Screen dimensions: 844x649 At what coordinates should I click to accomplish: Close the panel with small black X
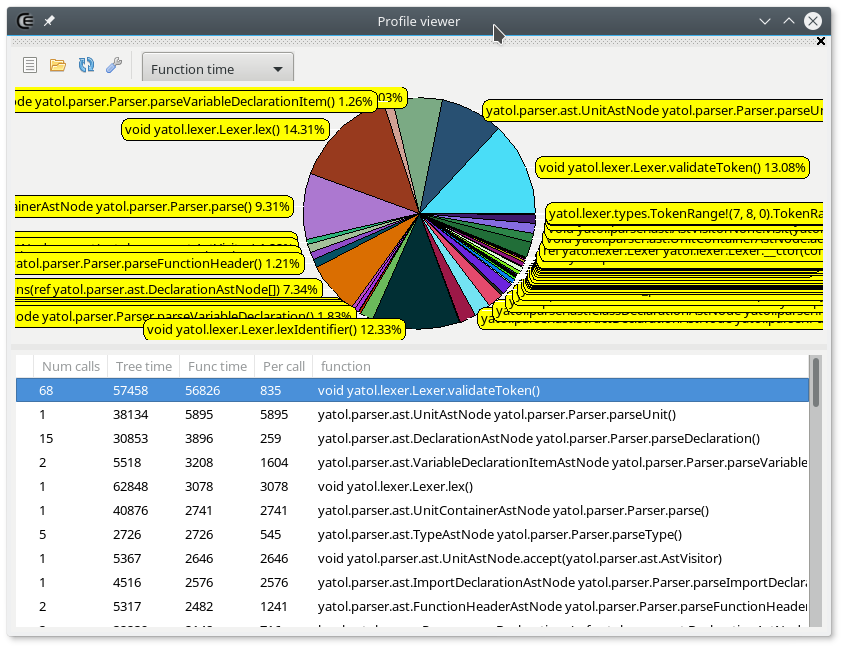pos(821,41)
